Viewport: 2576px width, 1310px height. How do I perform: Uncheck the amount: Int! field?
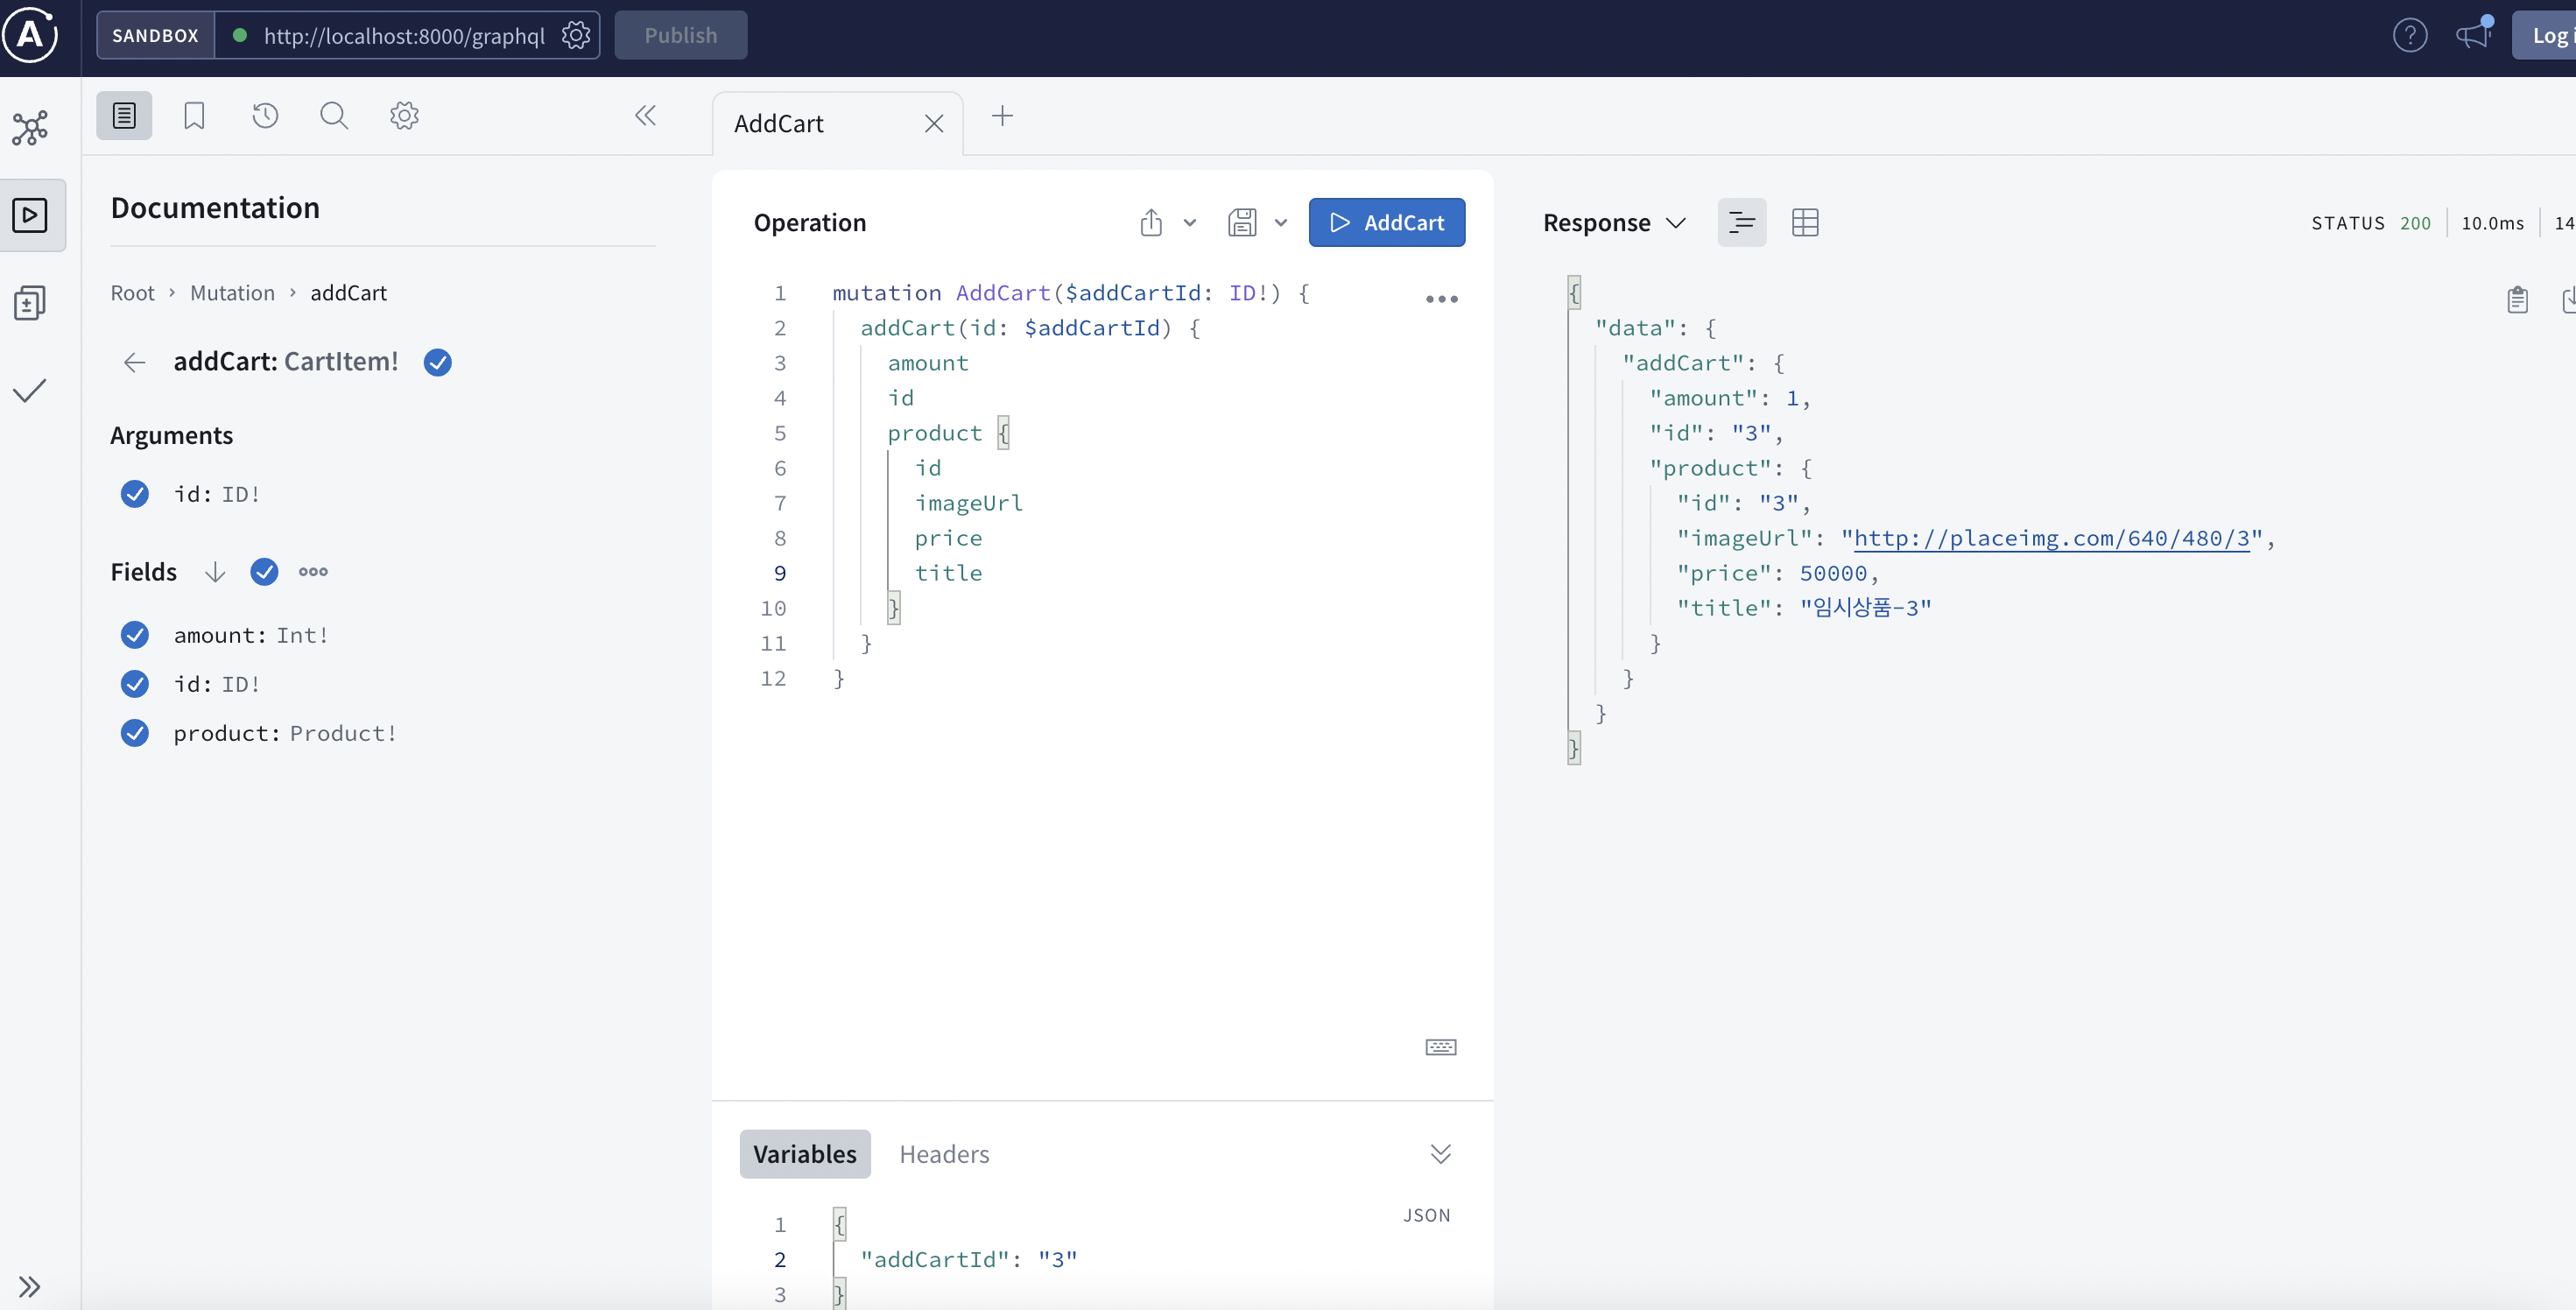click(x=135, y=635)
